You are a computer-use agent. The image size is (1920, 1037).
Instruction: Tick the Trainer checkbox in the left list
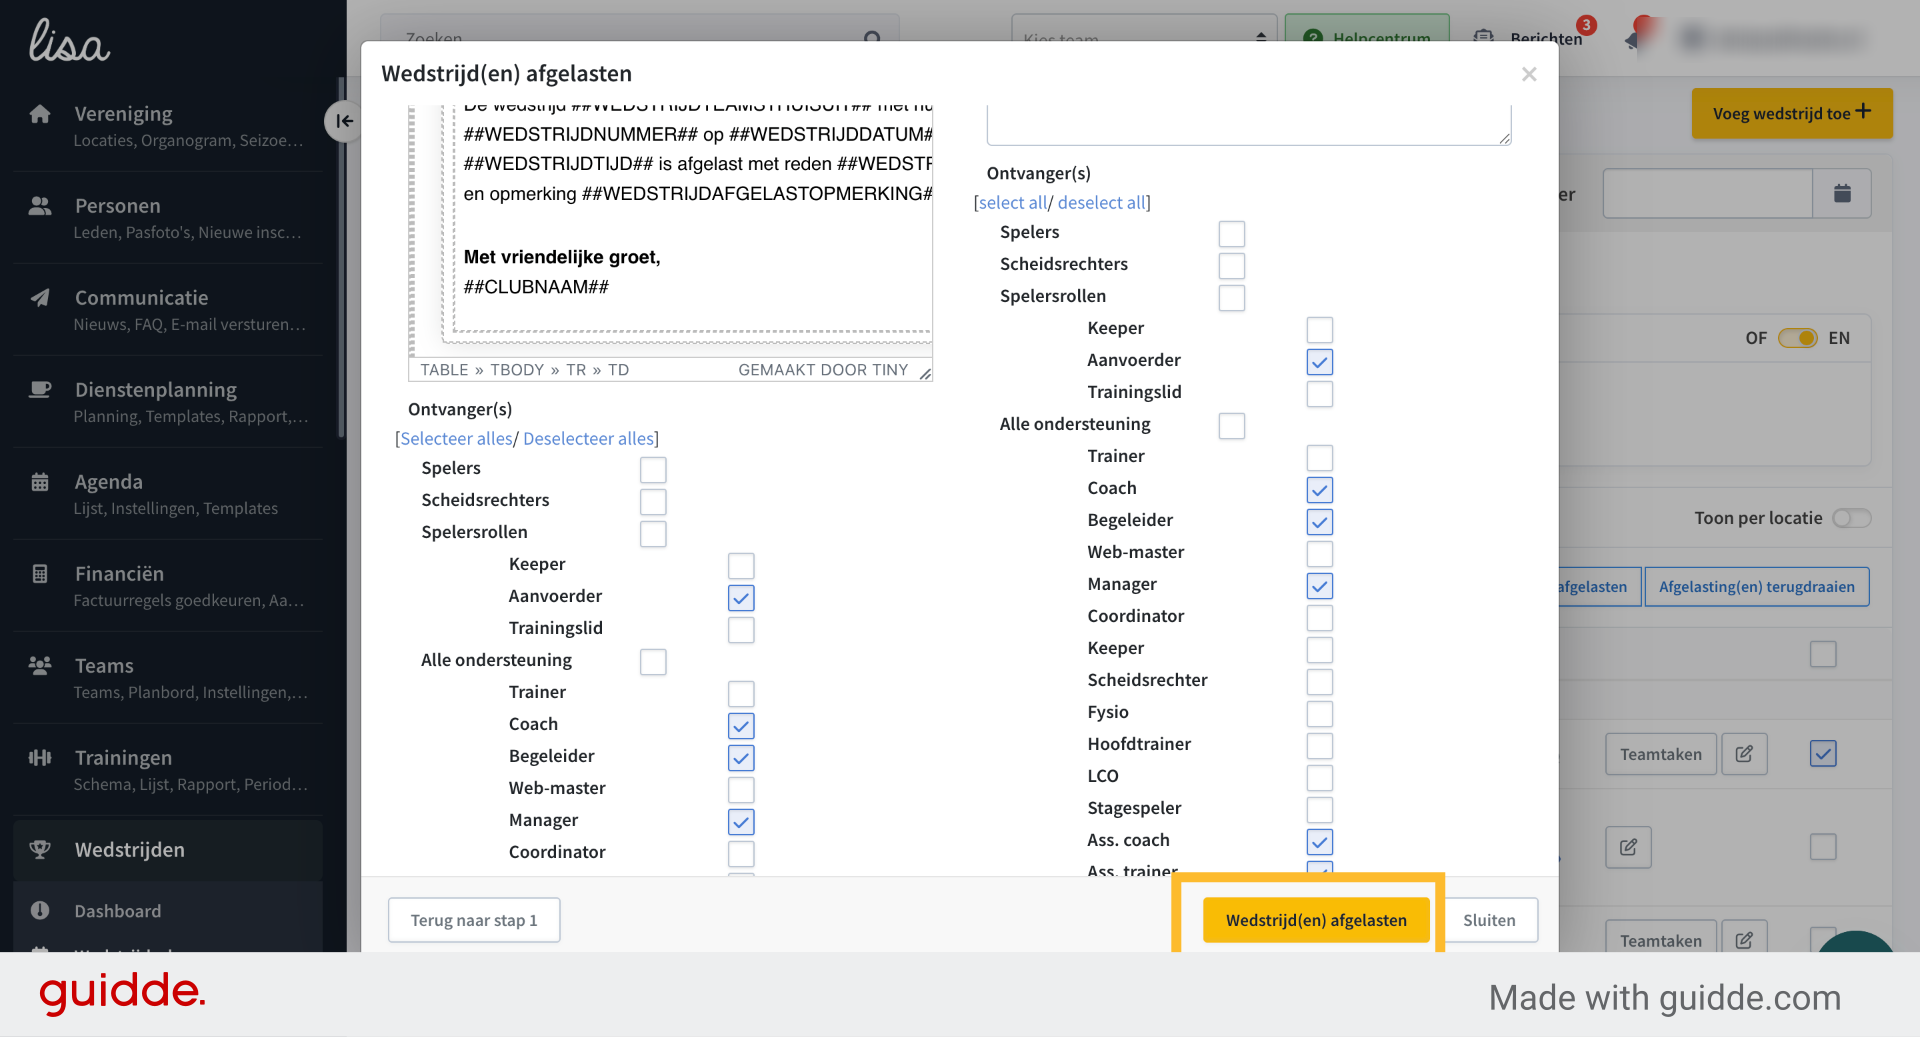(741, 693)
